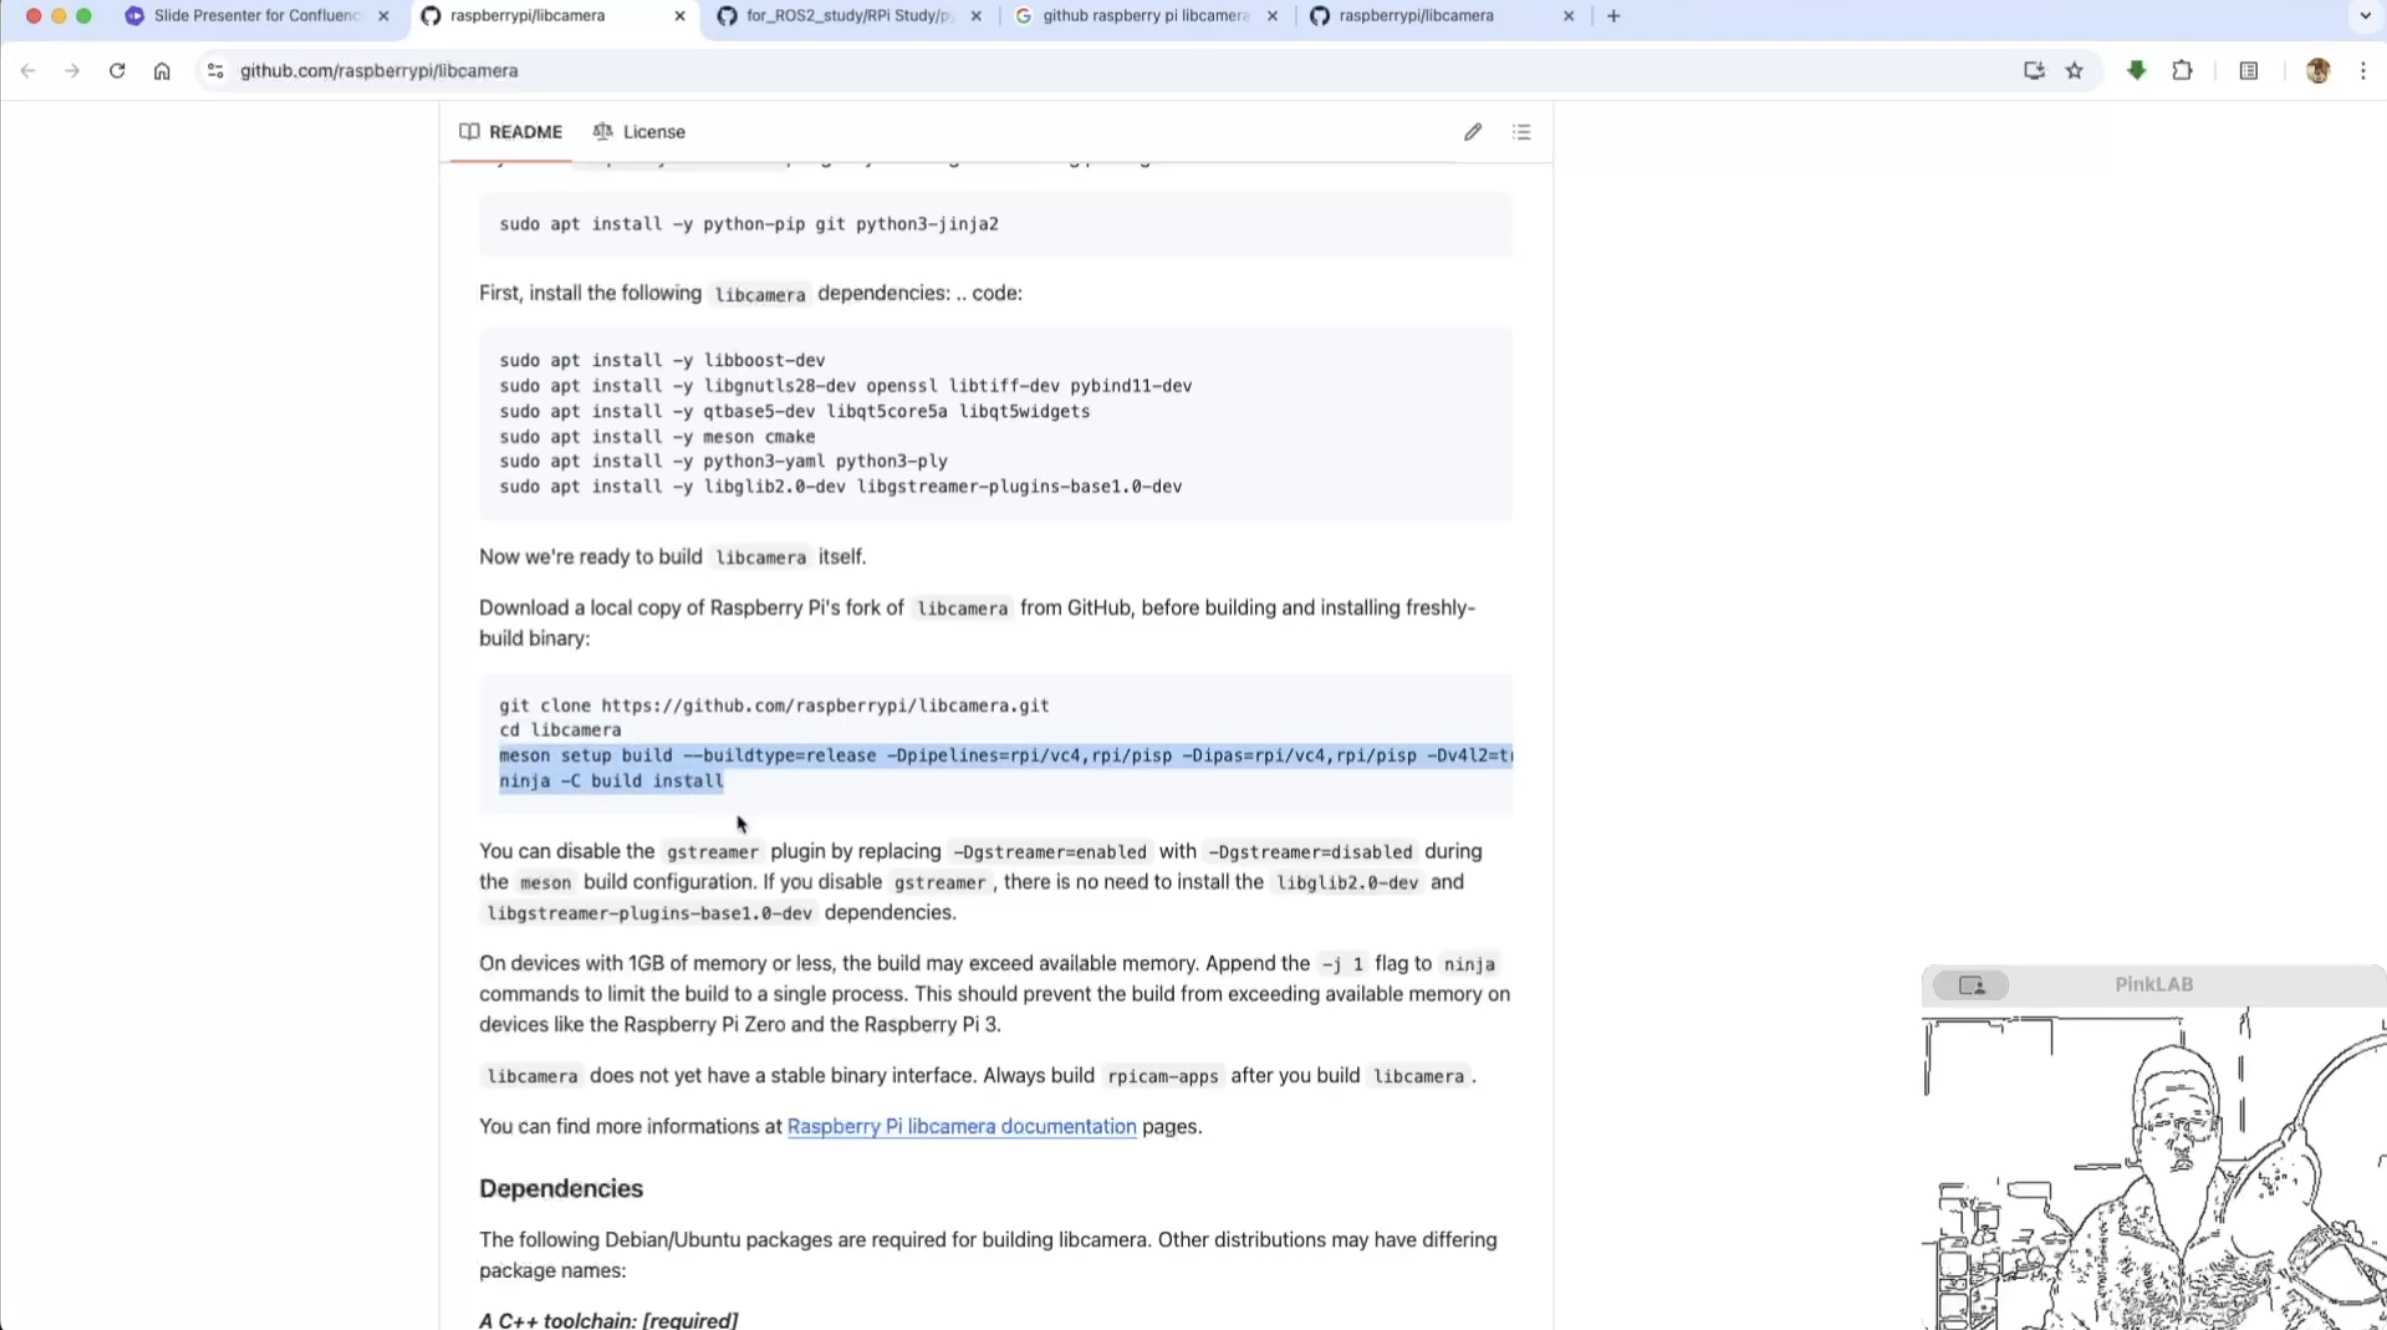Open the side panel icon in toolbar

click(2248, 71)
